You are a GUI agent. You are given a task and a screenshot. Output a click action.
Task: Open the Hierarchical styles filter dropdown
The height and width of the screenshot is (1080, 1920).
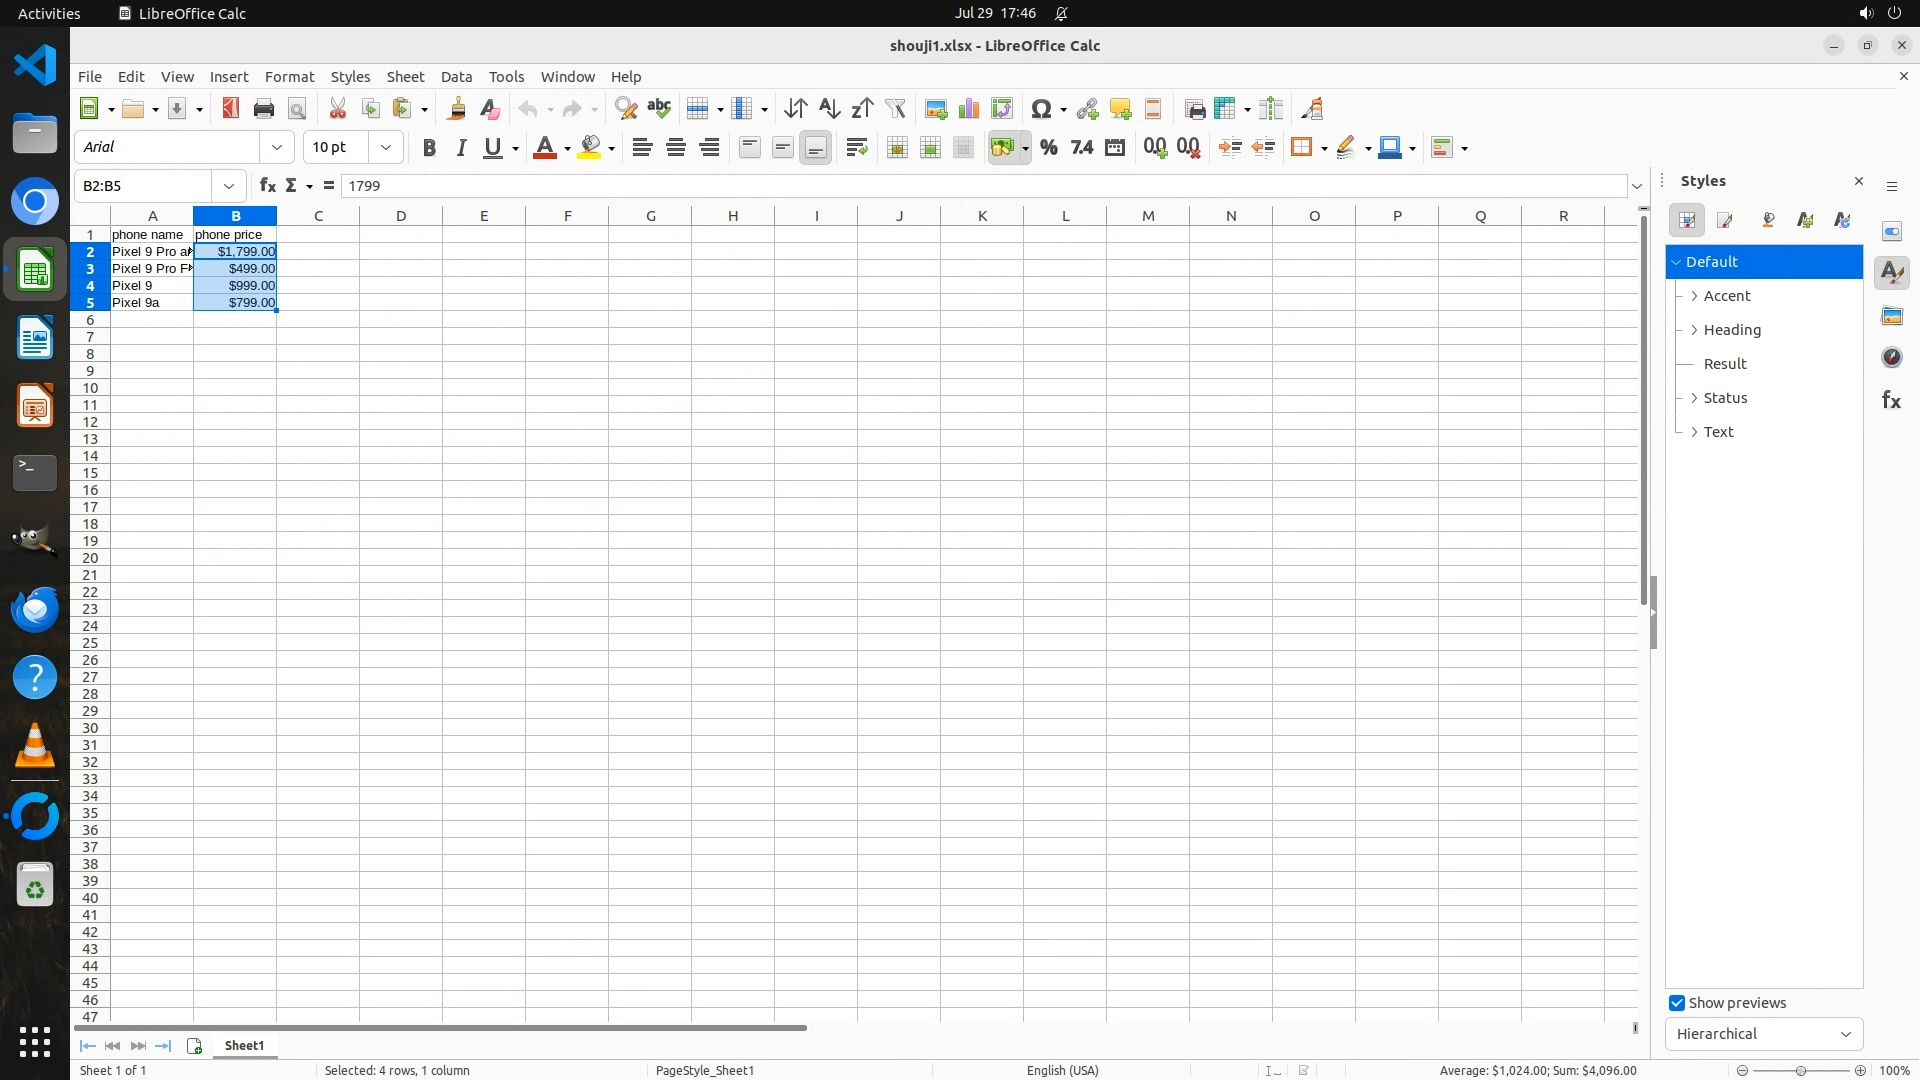(1763, 1034)
